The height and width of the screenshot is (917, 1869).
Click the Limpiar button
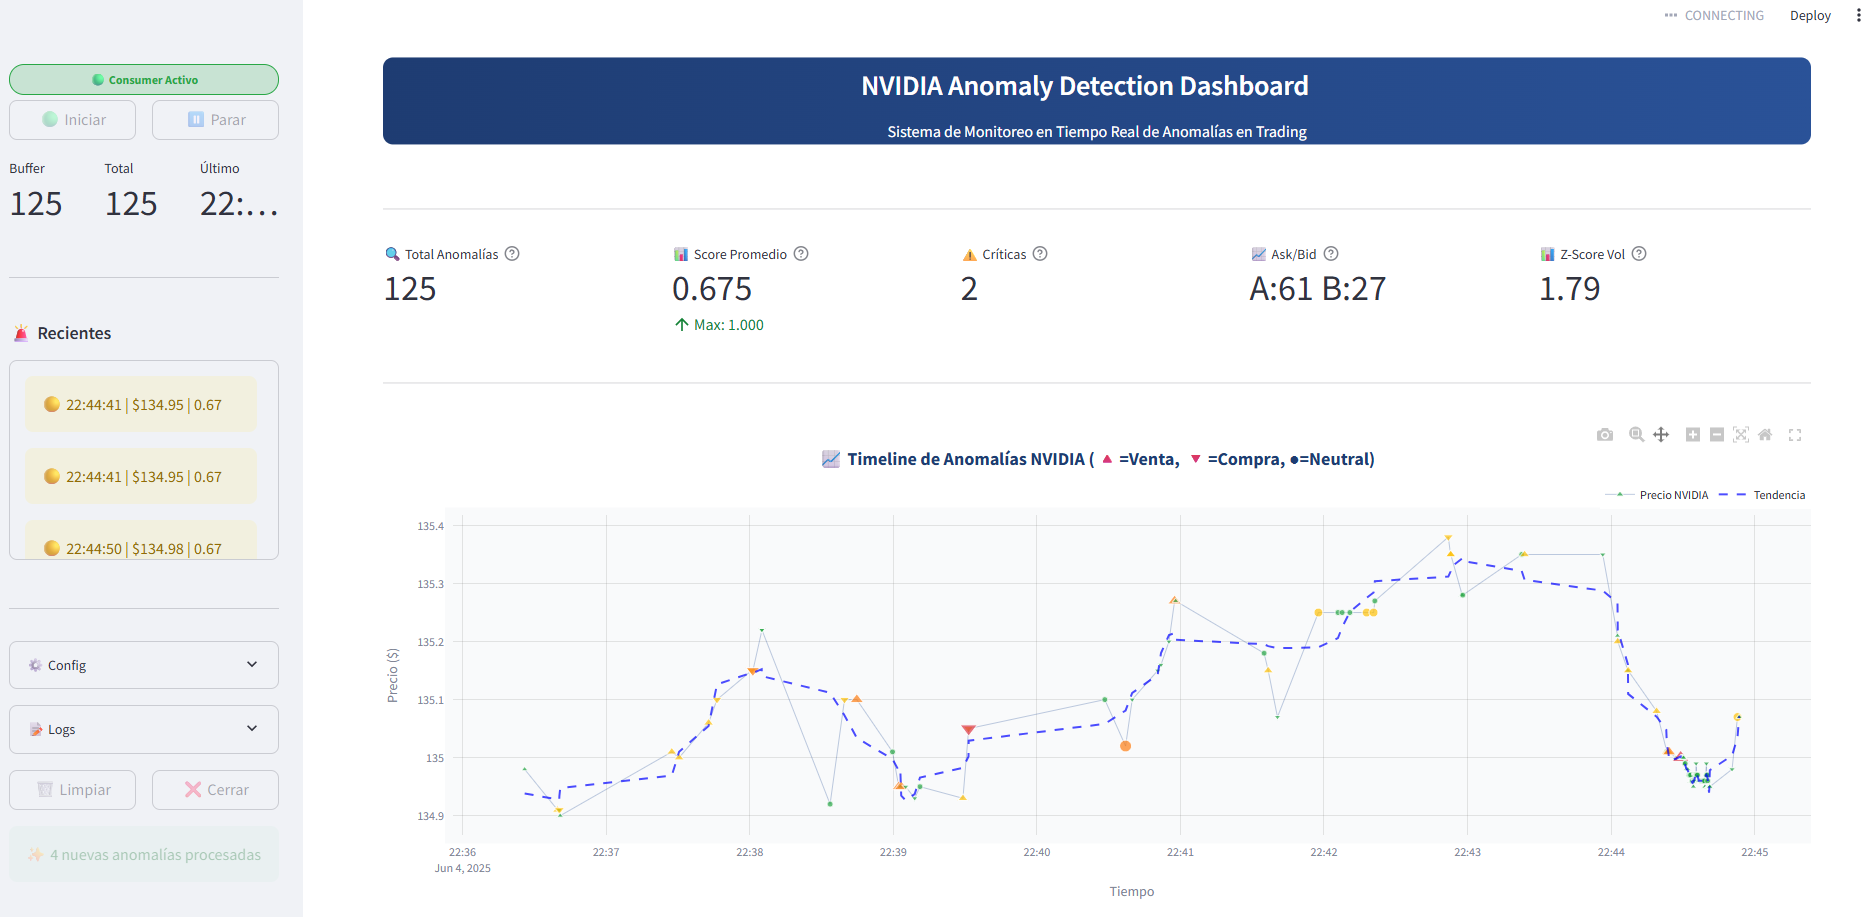coord(73,790)
